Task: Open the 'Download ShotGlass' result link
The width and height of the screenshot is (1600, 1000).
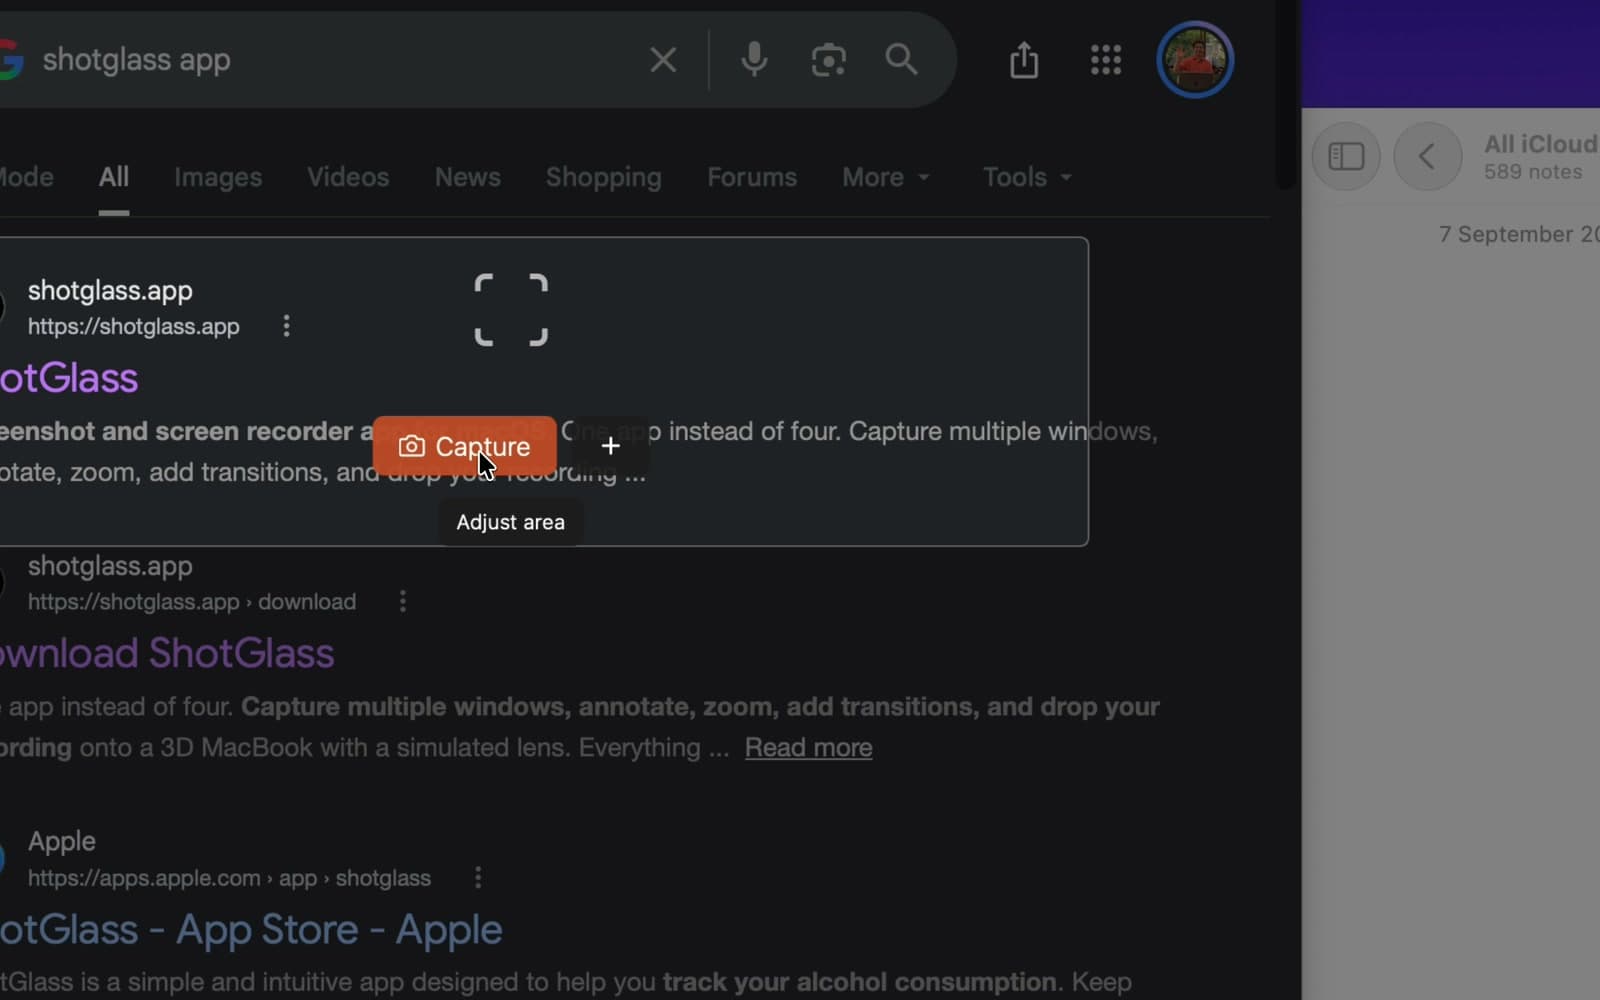Action: click(x=167, y=653)
